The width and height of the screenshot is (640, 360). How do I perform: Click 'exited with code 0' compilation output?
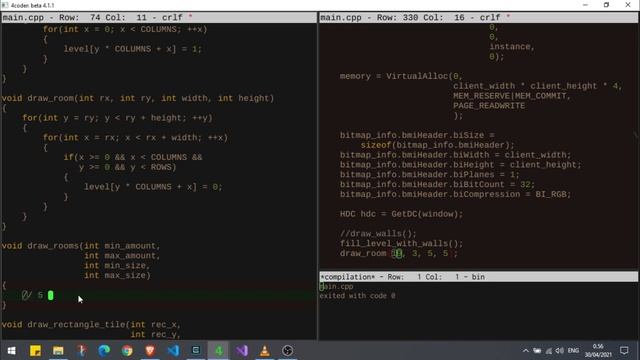pyautogui.click(x=358, y=296)
